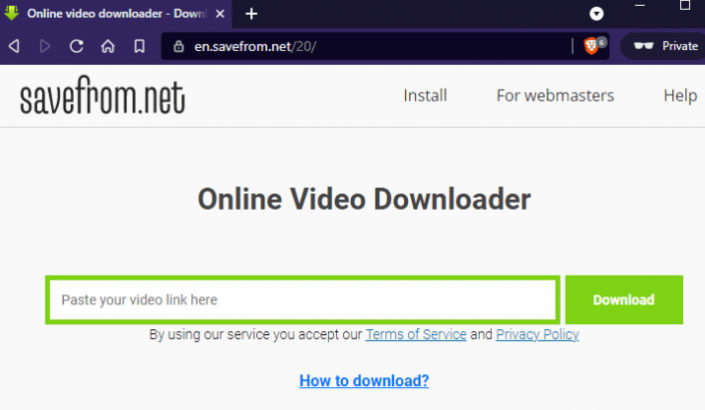The image size is (705, 410).
Task: Bookmark this page with the bookmark icon
Action: tap(139, 46)
